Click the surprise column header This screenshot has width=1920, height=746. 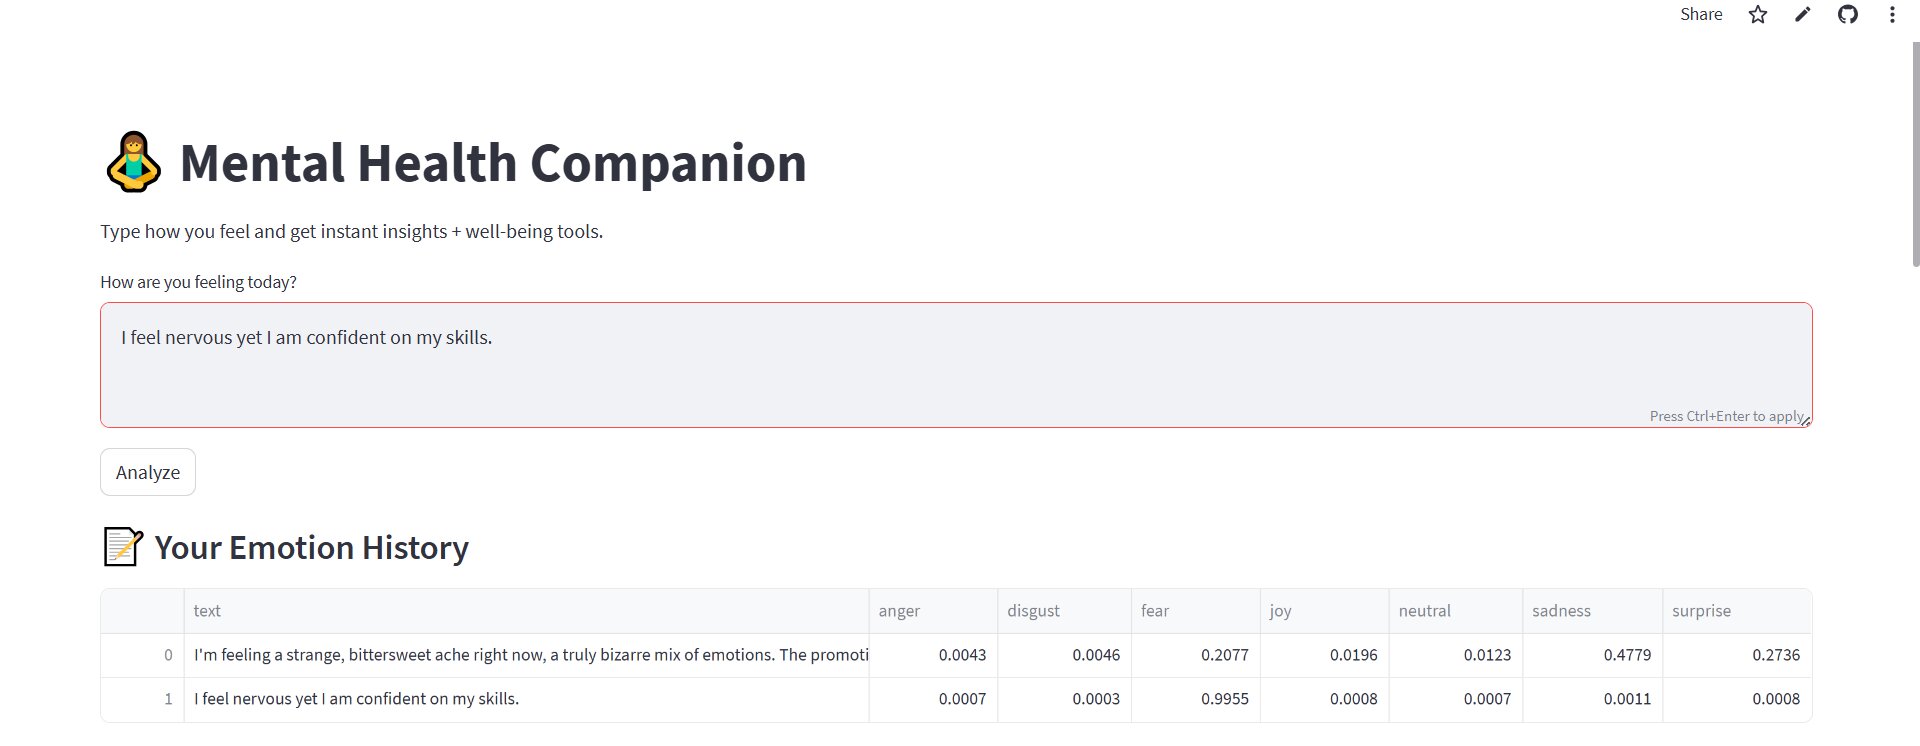click(x=1736, y=611)
